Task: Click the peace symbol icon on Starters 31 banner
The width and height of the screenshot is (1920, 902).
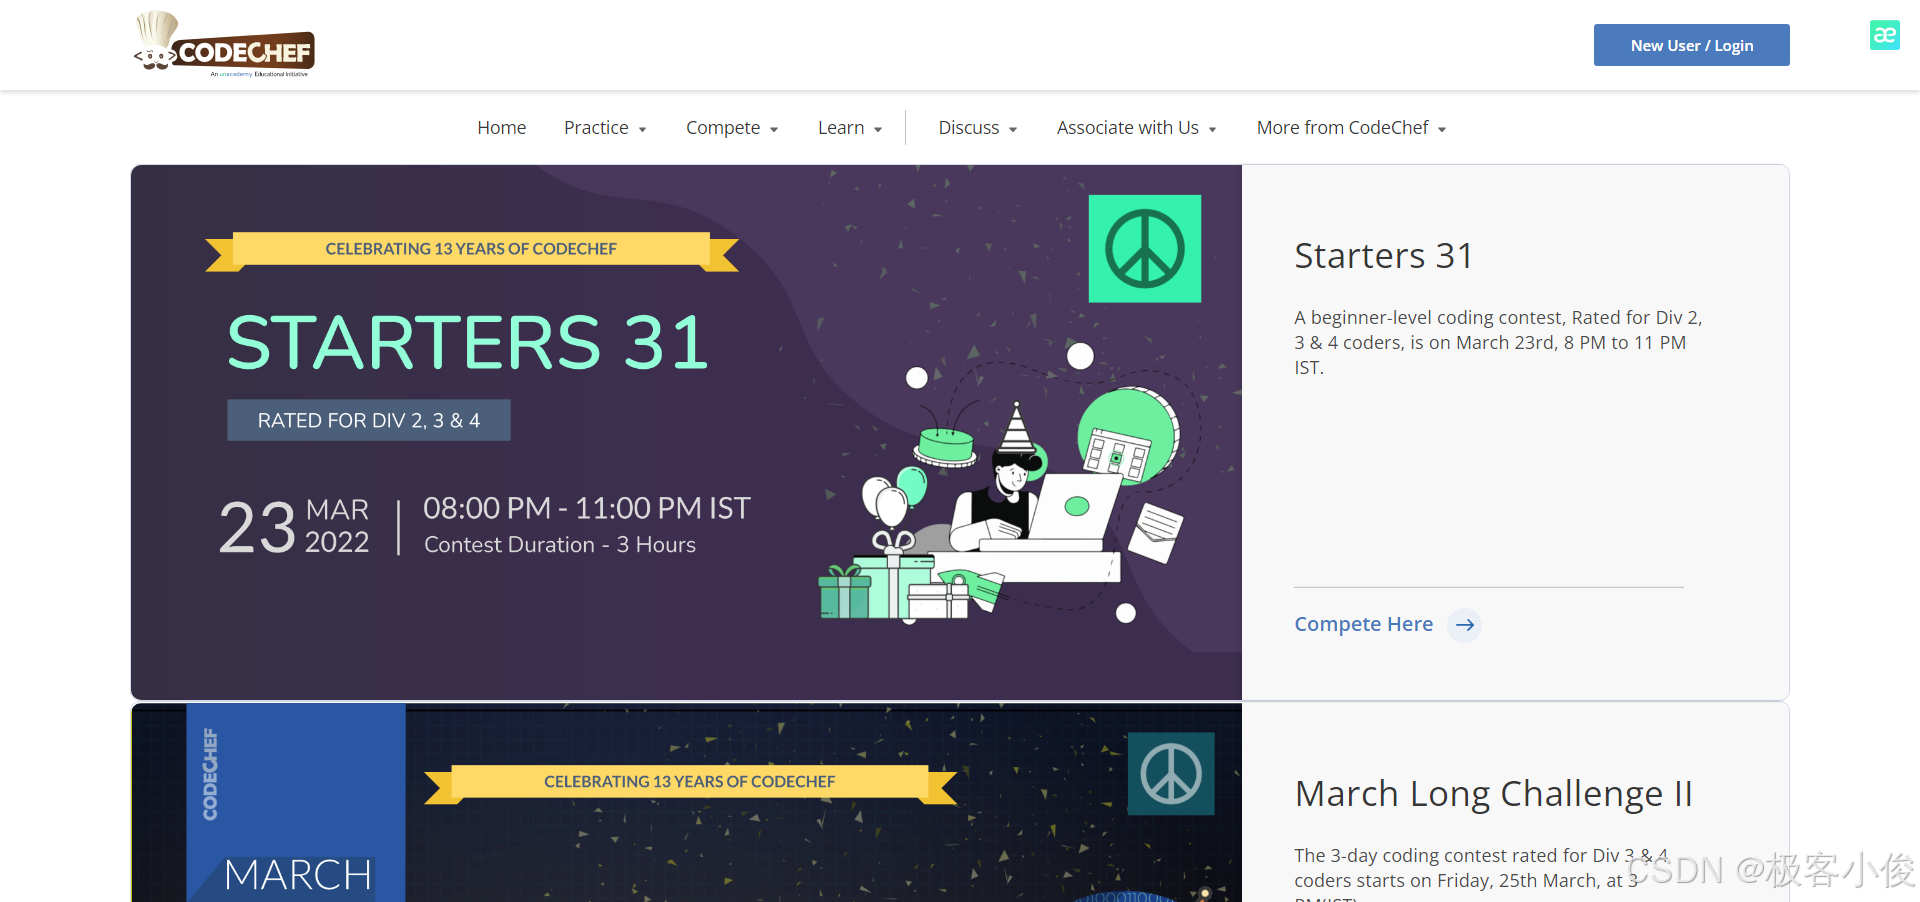Action: point(1145,249)
